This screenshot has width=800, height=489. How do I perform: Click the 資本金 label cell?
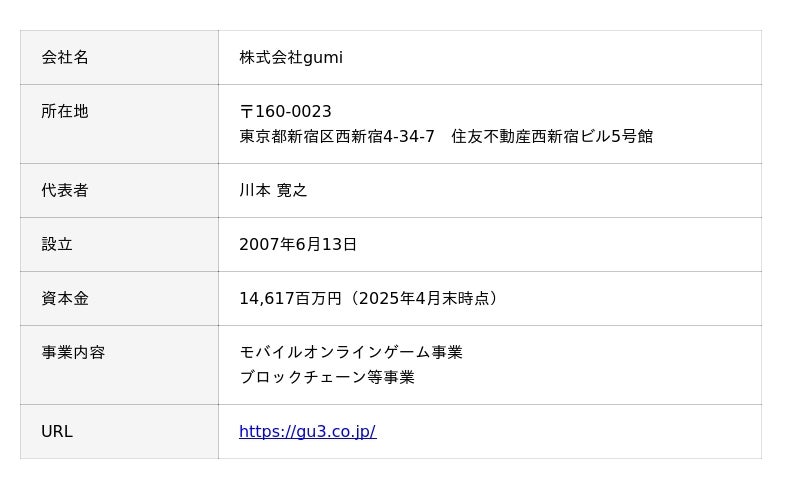65,298
